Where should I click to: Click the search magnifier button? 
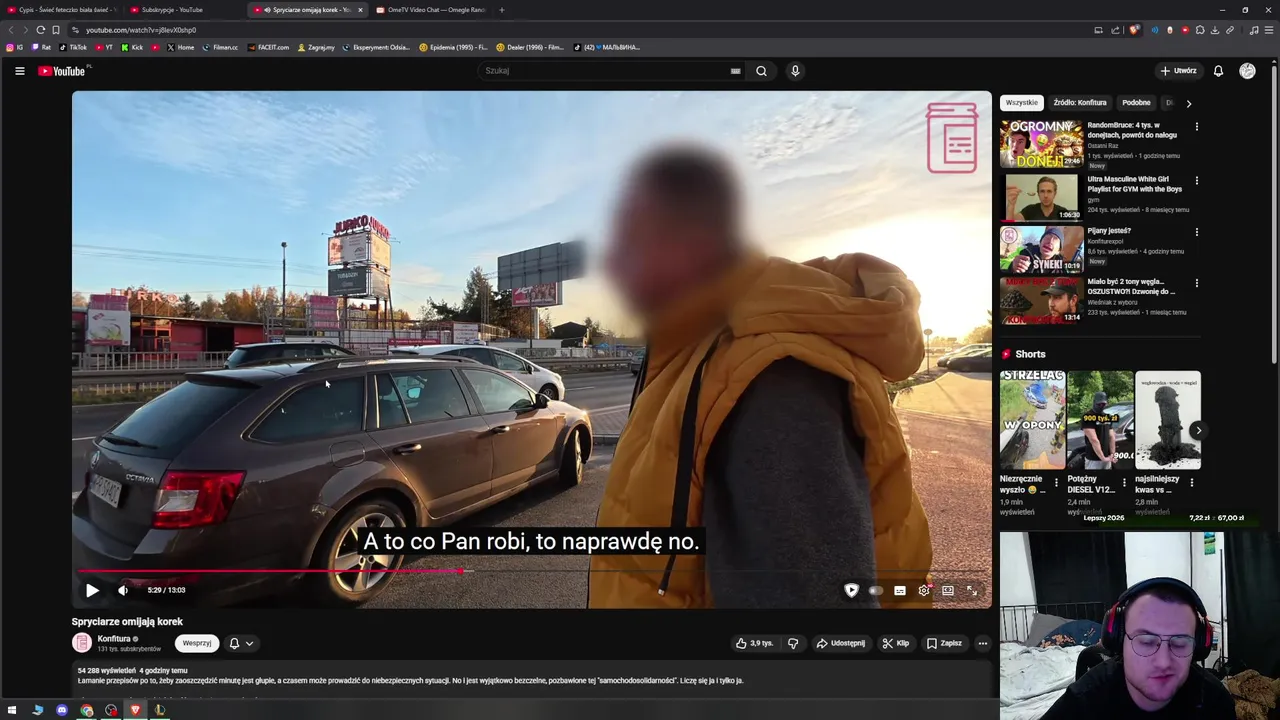pyautogui.click(x=761, y=71)
